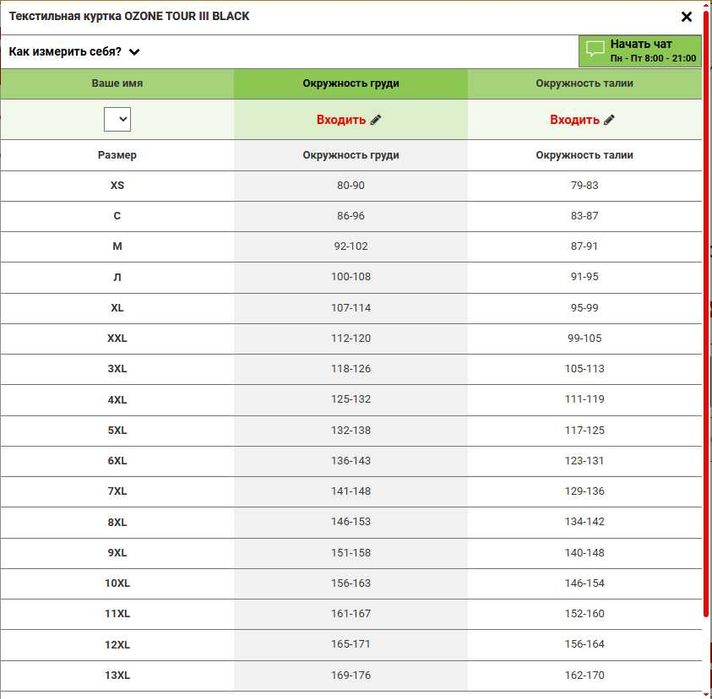Click pencil icon under Окружность груди
This screenshot has width=712, height=699.
tap(376, 120)
